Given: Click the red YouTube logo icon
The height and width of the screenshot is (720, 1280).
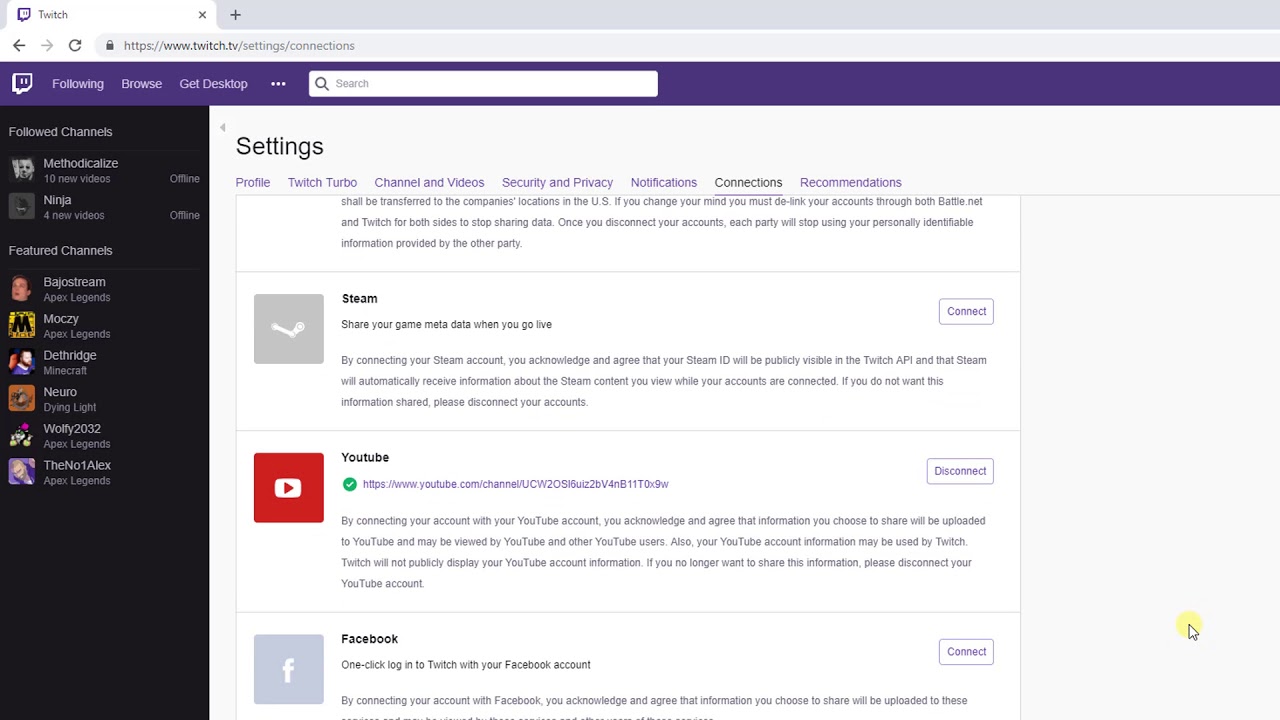Looking at the screenshot, I should tap(289, 488).
